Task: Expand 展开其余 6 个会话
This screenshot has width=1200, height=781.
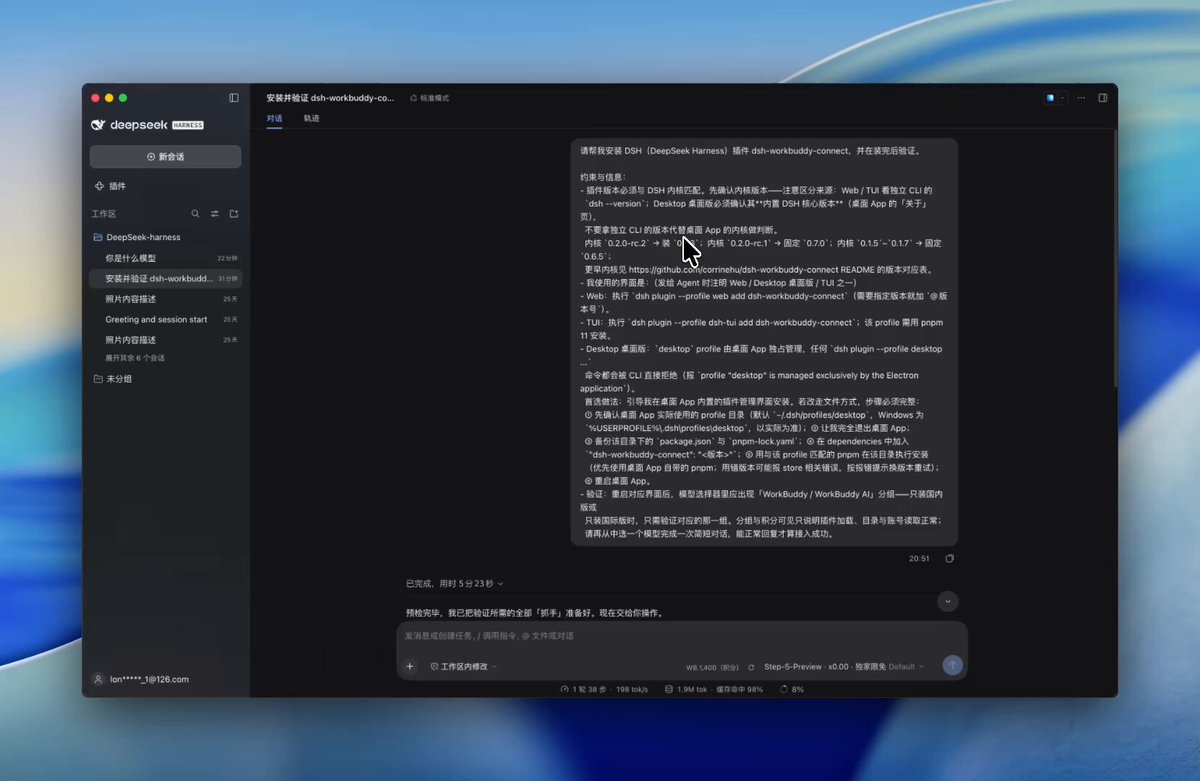Action: pos(135,357)
